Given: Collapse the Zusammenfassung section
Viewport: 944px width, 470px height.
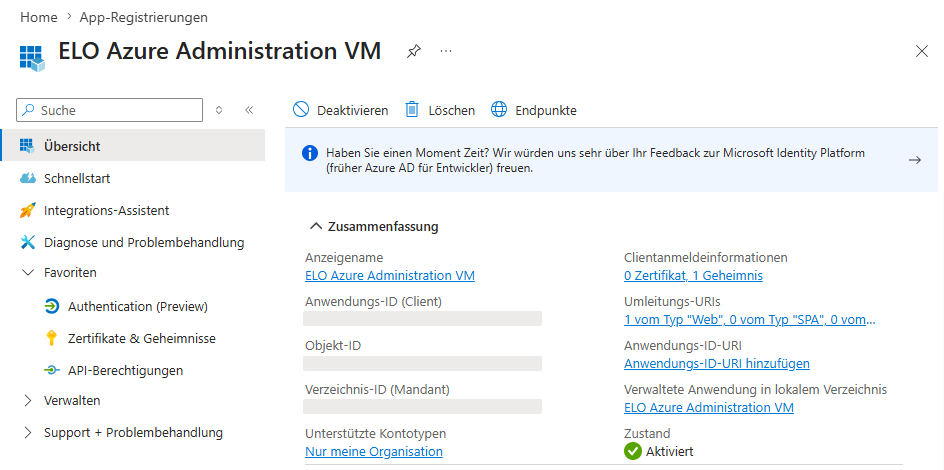Looking at the screenshot, I should pos(316,226).
